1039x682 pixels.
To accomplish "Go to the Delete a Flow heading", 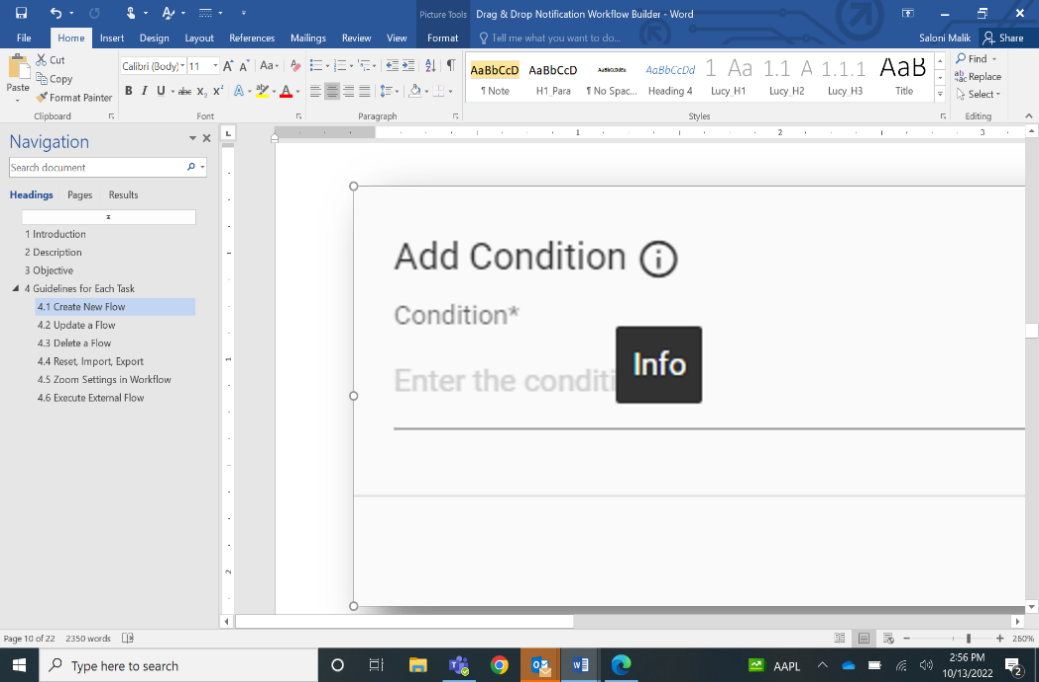I will click(x=74, y=343).
